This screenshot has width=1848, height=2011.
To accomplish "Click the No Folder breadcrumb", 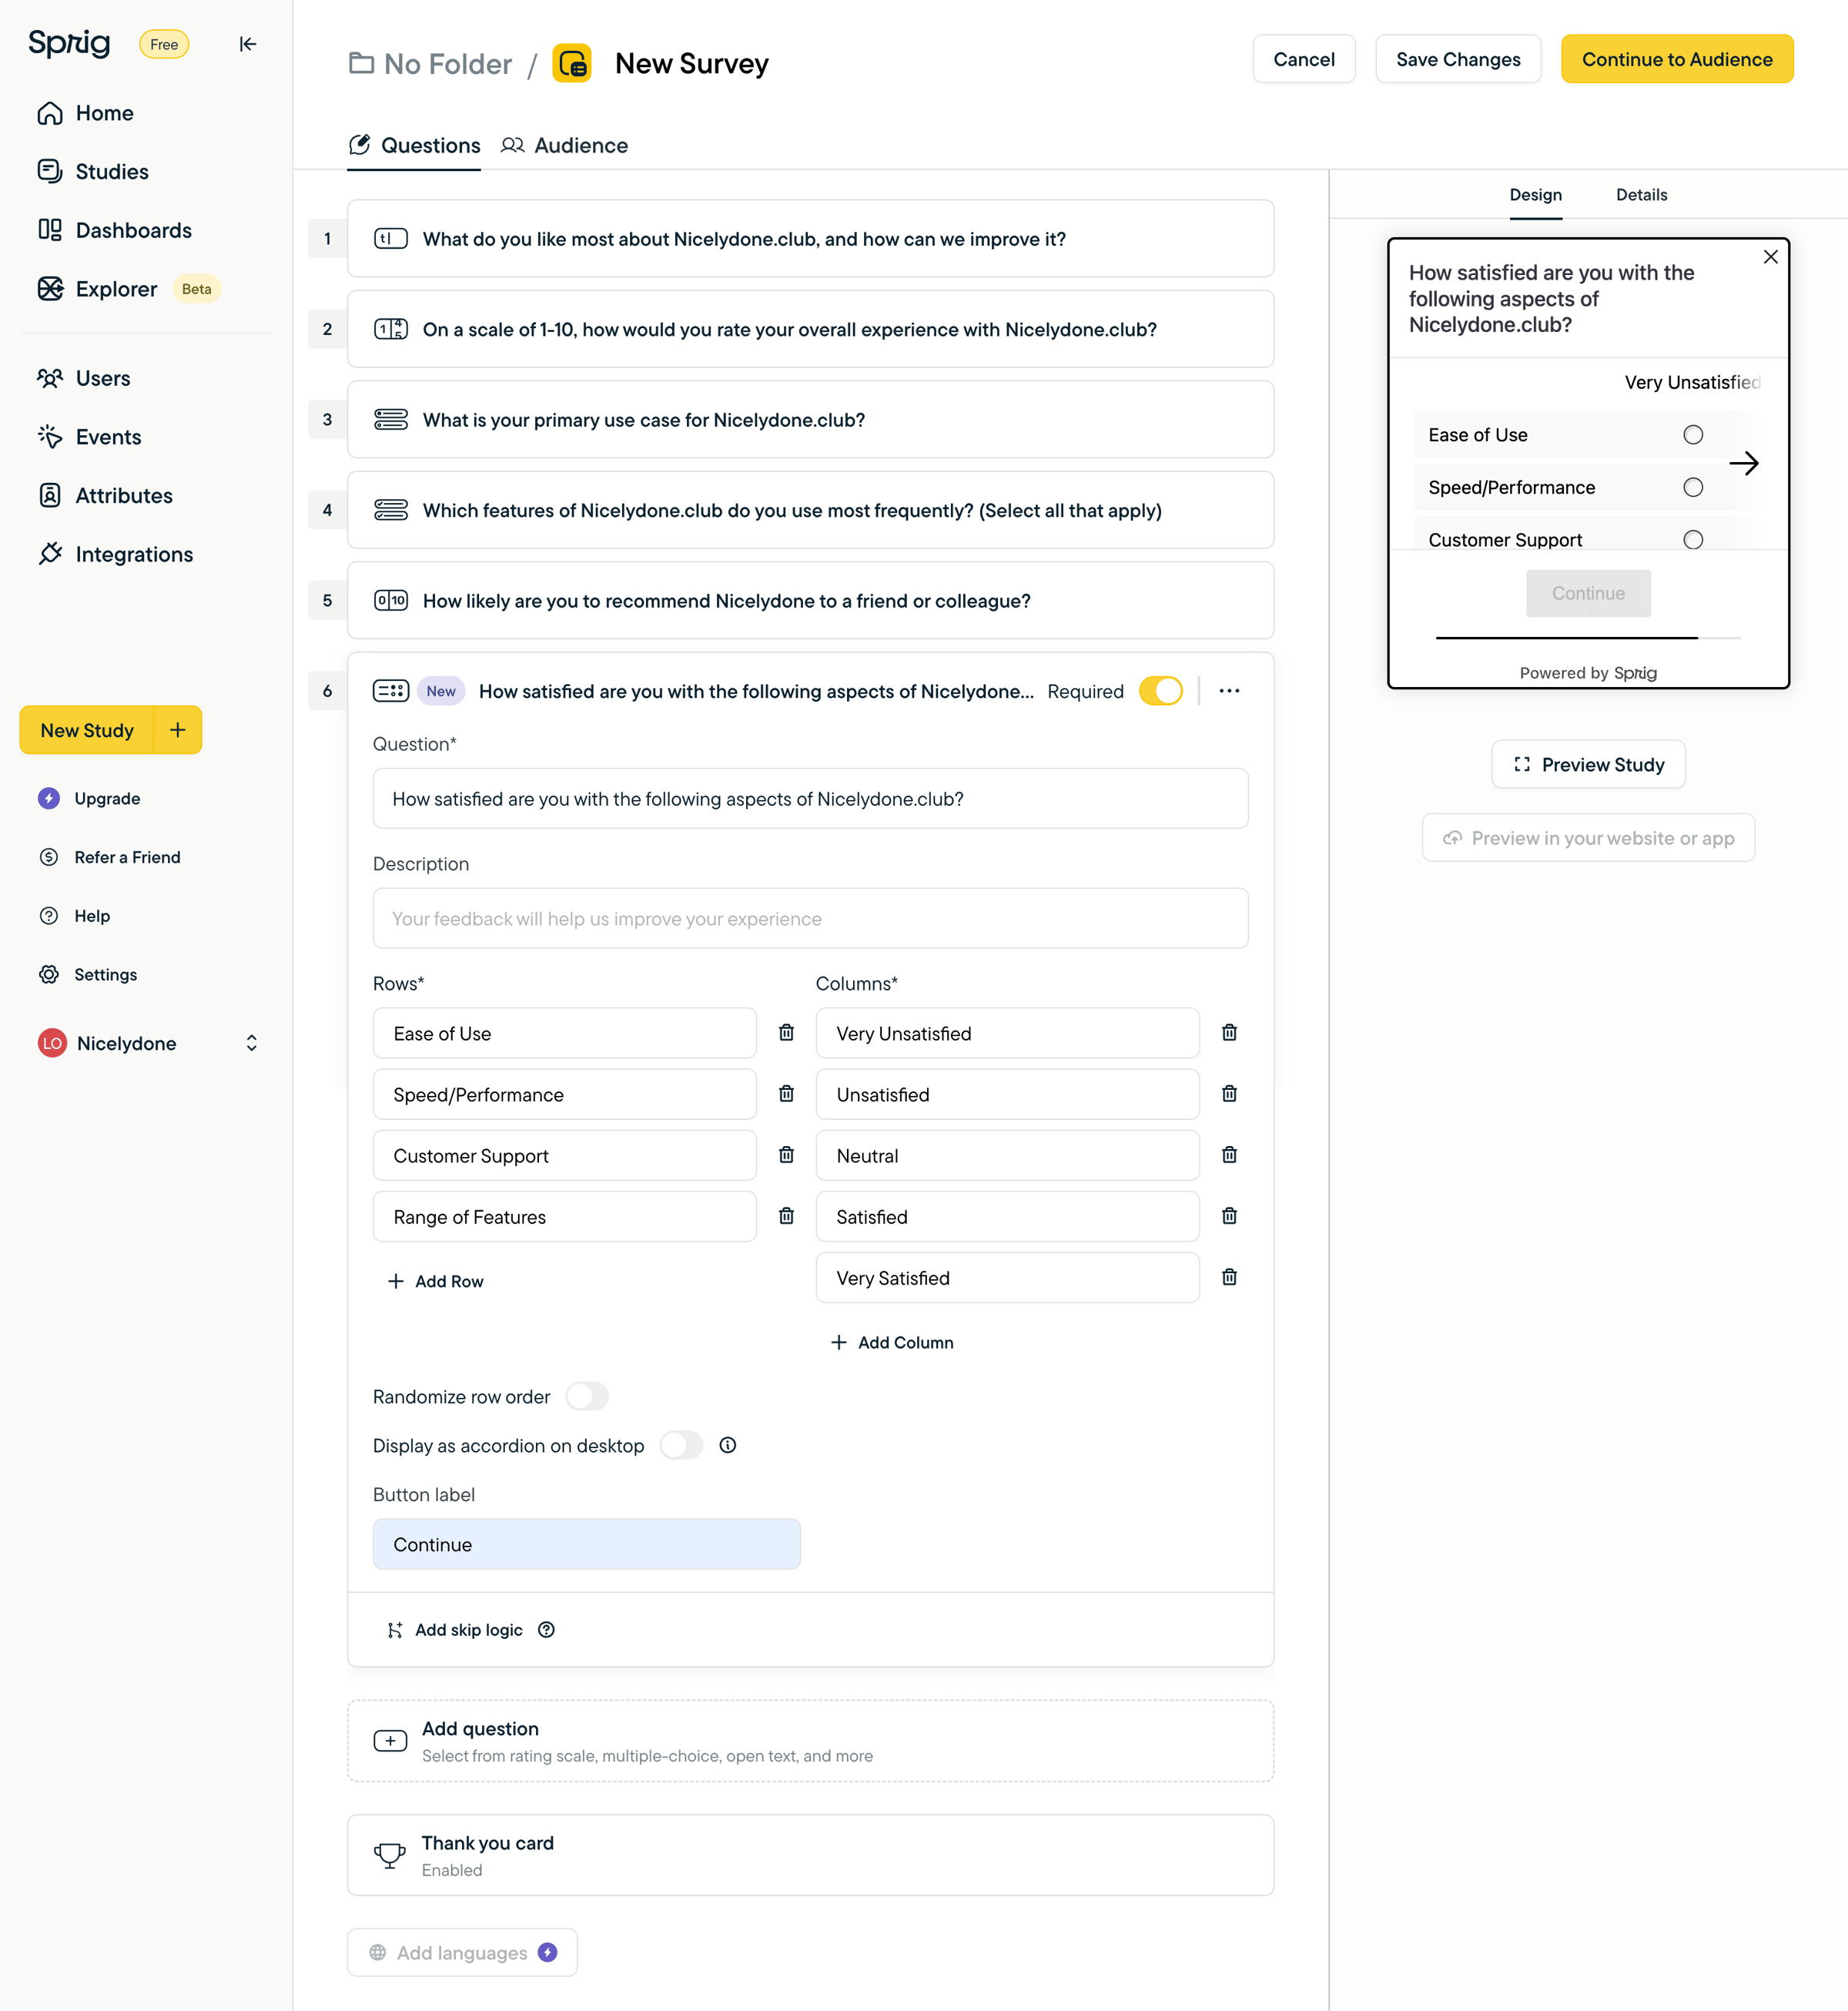I will (430, 63).
